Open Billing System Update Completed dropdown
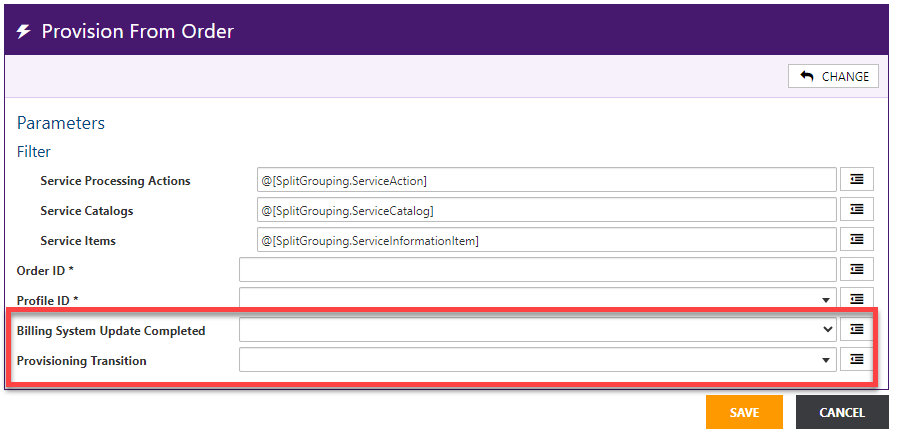Image resolution: width=898 pixels, height=441 pixels. point(826,330)
